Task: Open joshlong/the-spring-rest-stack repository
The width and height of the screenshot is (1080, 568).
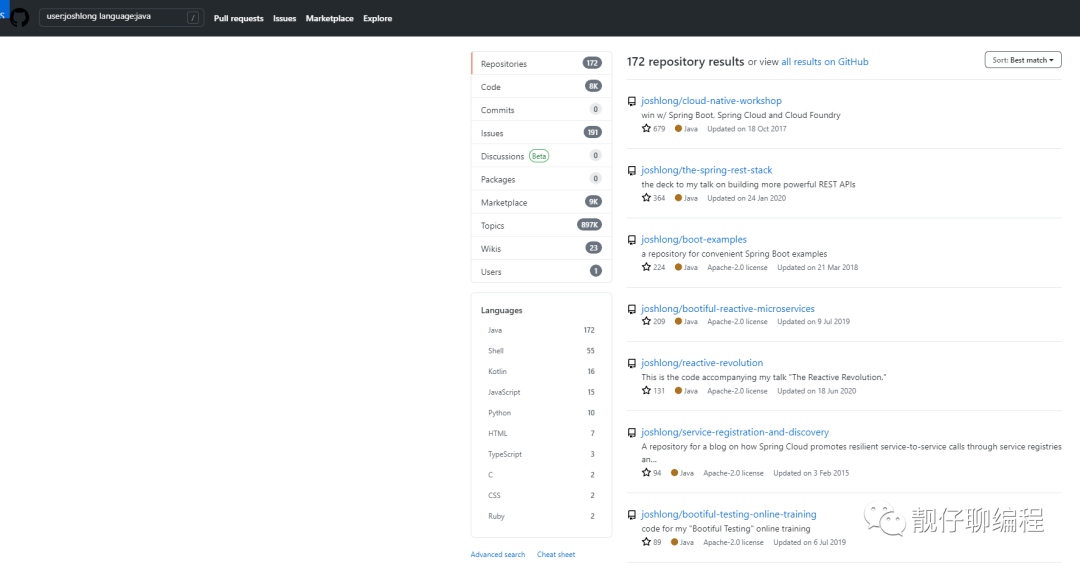Action: 707,170
